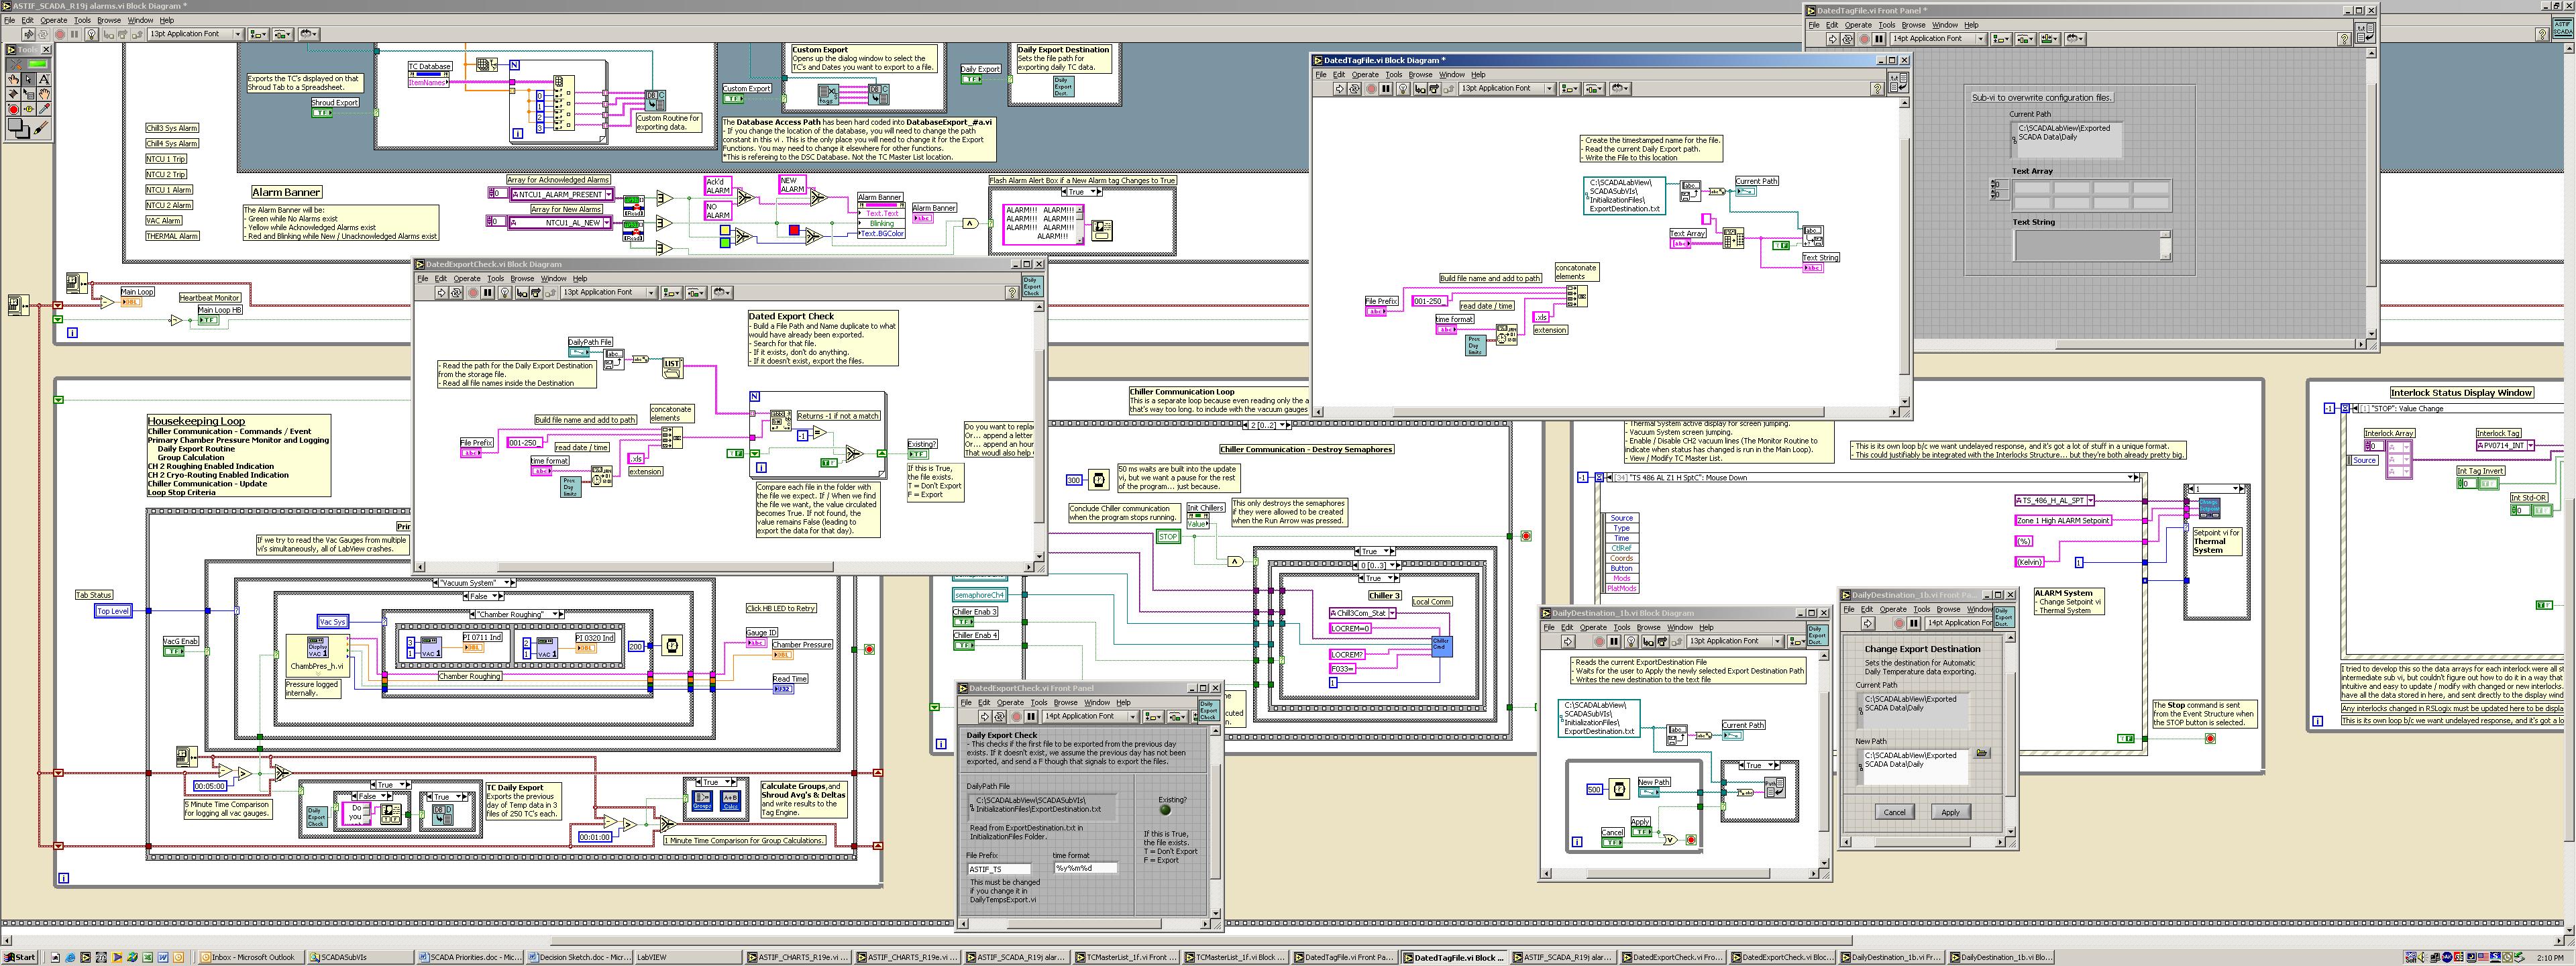Select the Wiring spool tool in Tools palette
This screenshot has height=966, width=2576.
(14, 95)
